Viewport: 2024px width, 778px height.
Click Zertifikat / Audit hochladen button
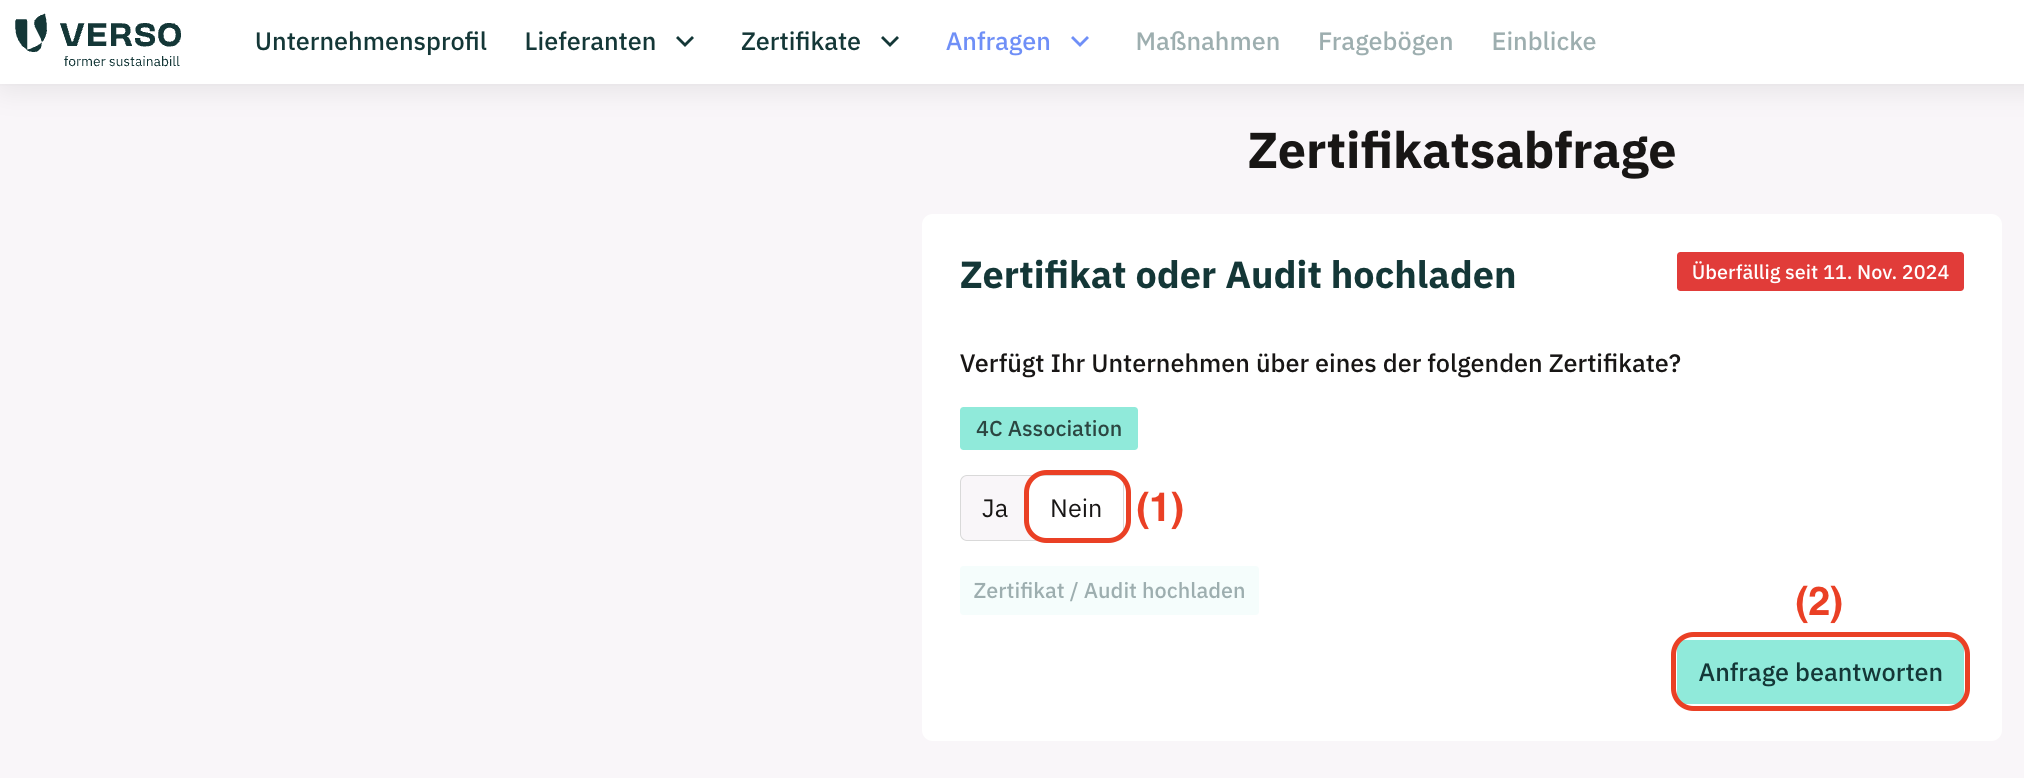[x=1109, y=590]
